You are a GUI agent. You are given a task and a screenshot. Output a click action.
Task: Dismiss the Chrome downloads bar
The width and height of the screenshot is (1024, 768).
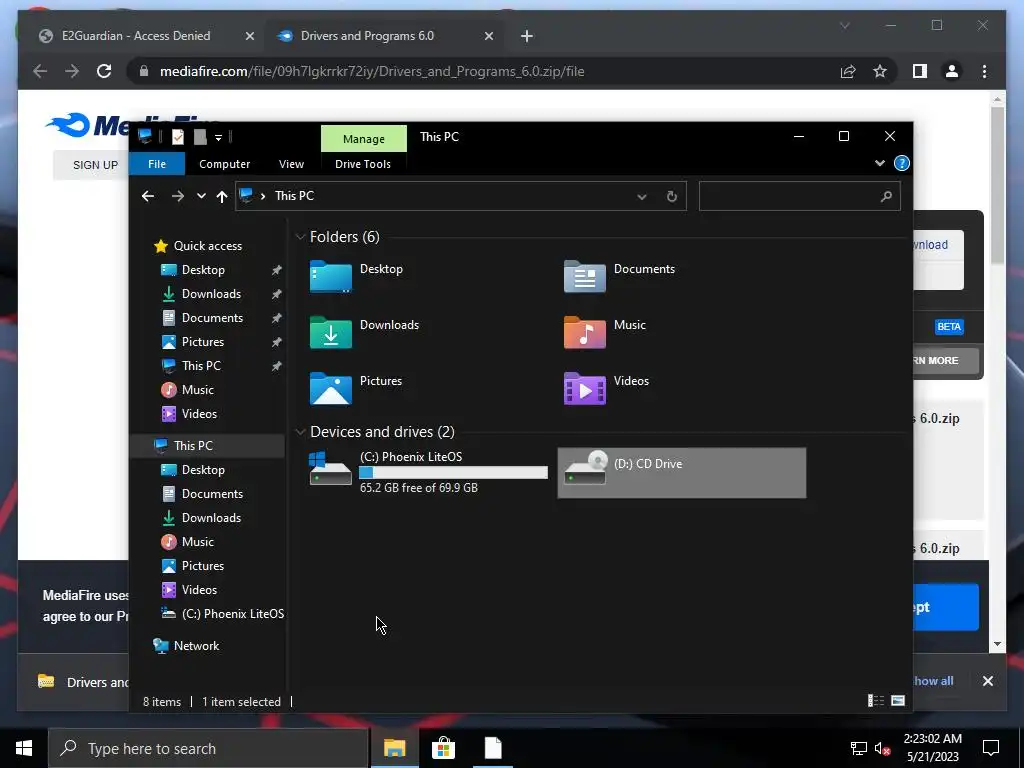pyautogui.click(x=987, y=681)
